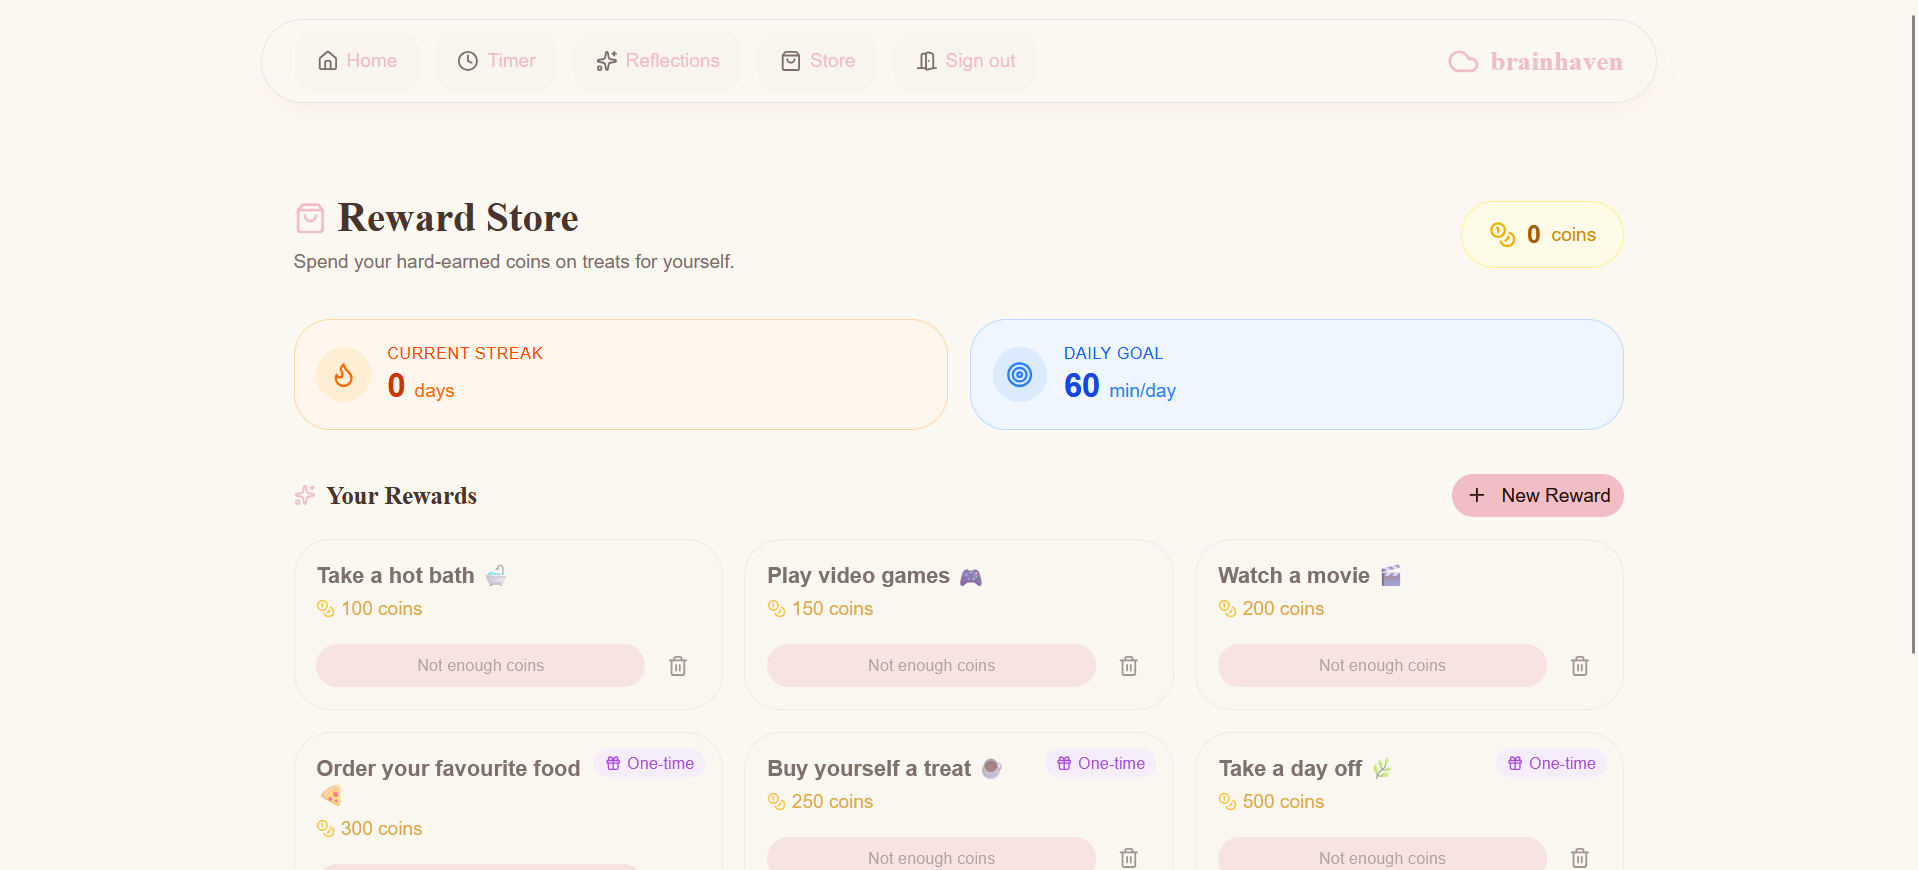Click the shopping bag icon beside Reward Store
Image resolution: width=1918 pixels, height=870 pixels.
[310, 218]
